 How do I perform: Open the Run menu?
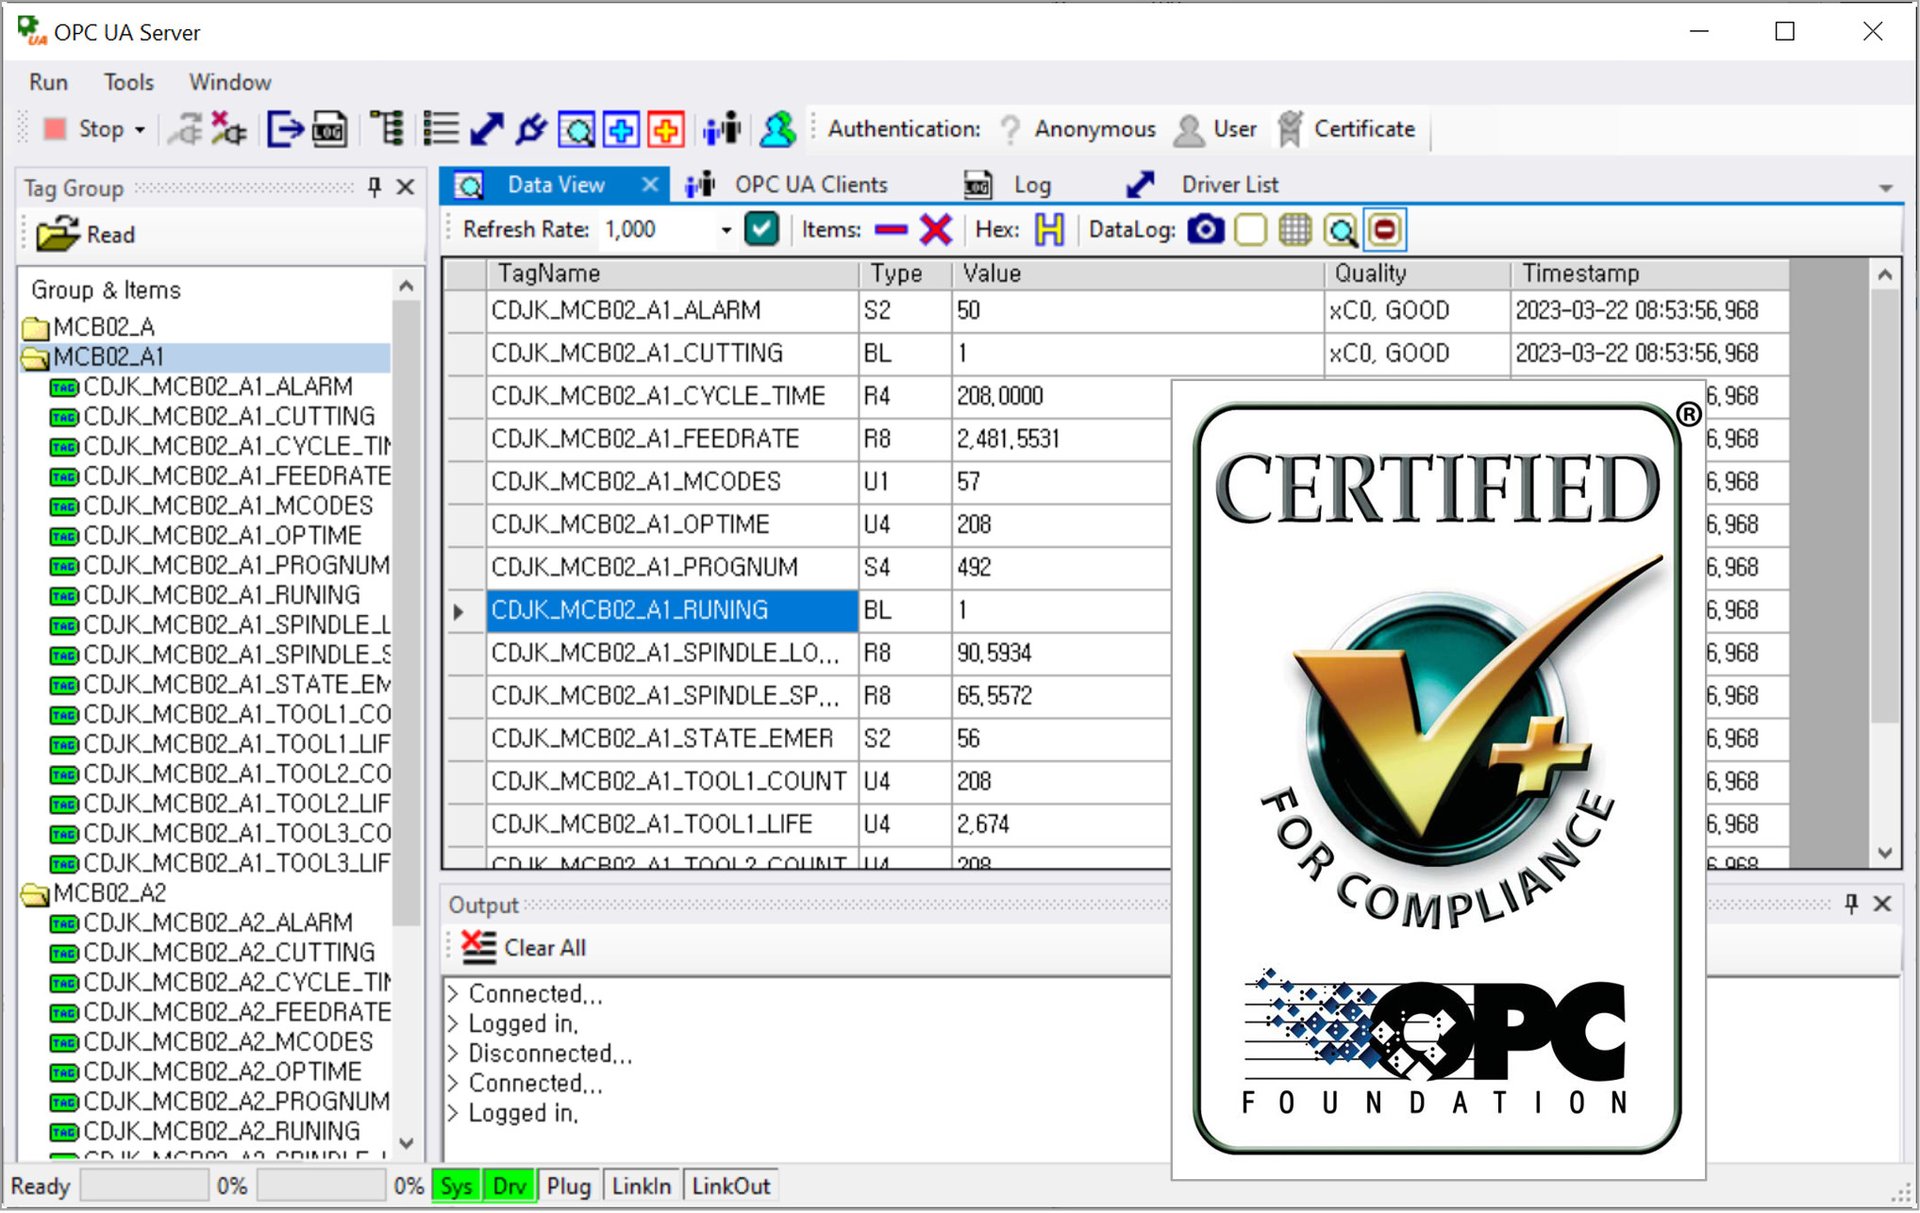pyautogui.click(x=48, y=82)
